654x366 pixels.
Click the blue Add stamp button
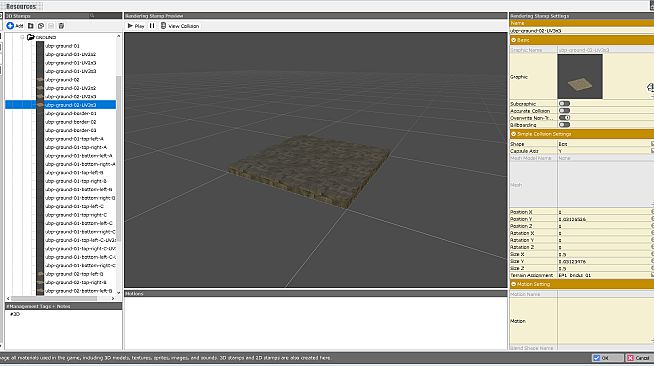point(15,26)
